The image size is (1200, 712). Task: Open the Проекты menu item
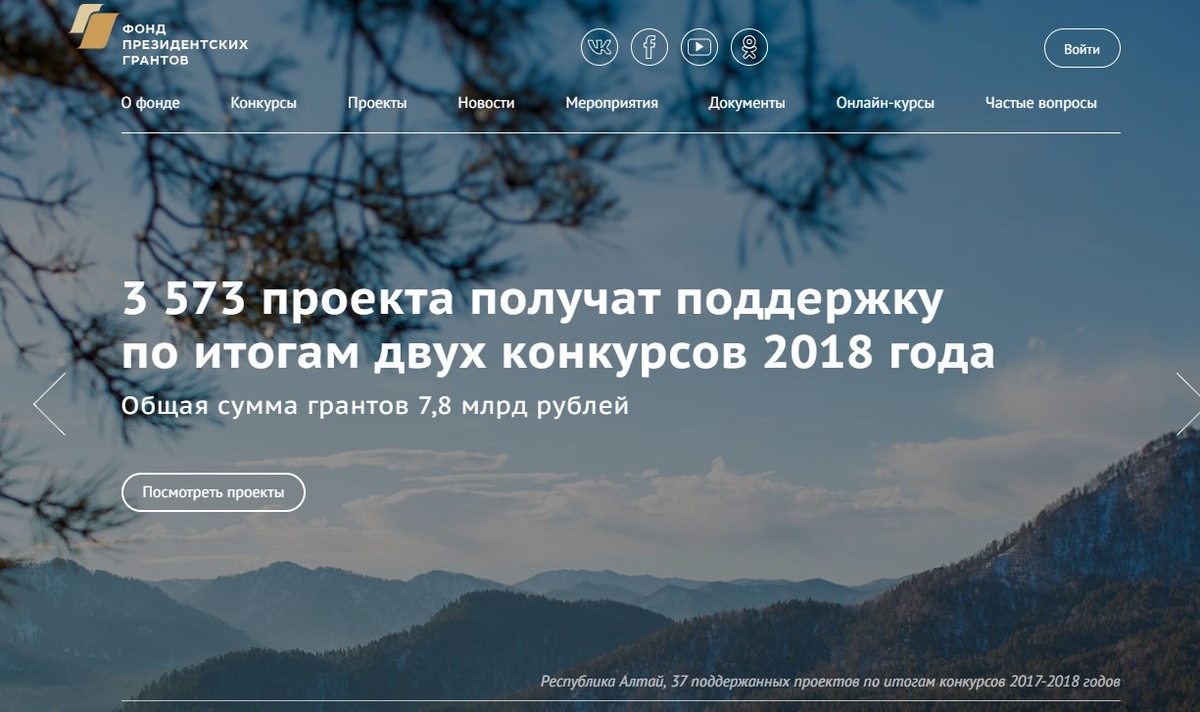[377, 103]
